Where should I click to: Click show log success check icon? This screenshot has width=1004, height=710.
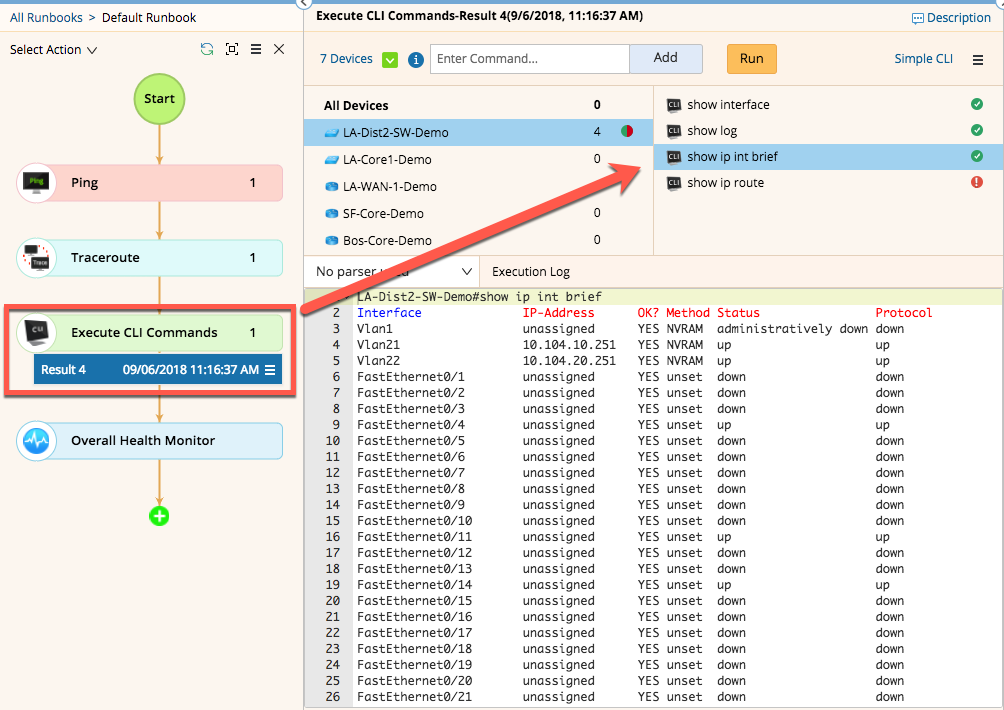pyautogui.click(x=976, y=130)
